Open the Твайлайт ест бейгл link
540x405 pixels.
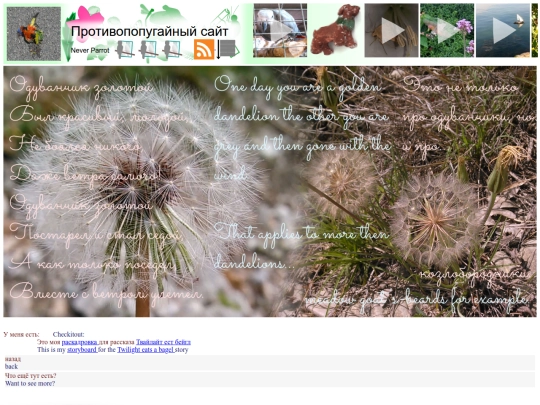coord(163,342)
